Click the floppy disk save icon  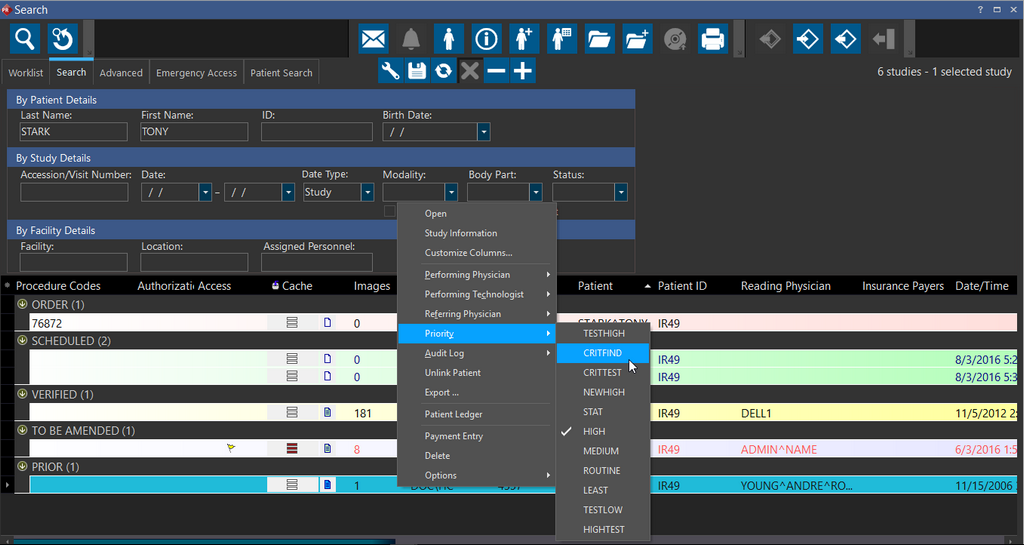point(418,71)
